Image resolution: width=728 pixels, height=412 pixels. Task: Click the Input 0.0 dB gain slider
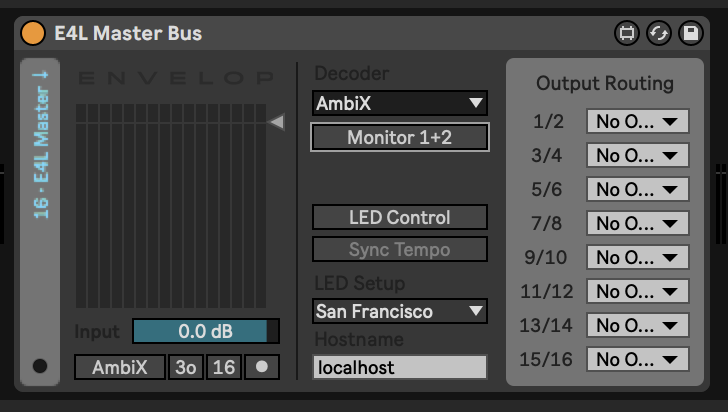coord(206,331)
